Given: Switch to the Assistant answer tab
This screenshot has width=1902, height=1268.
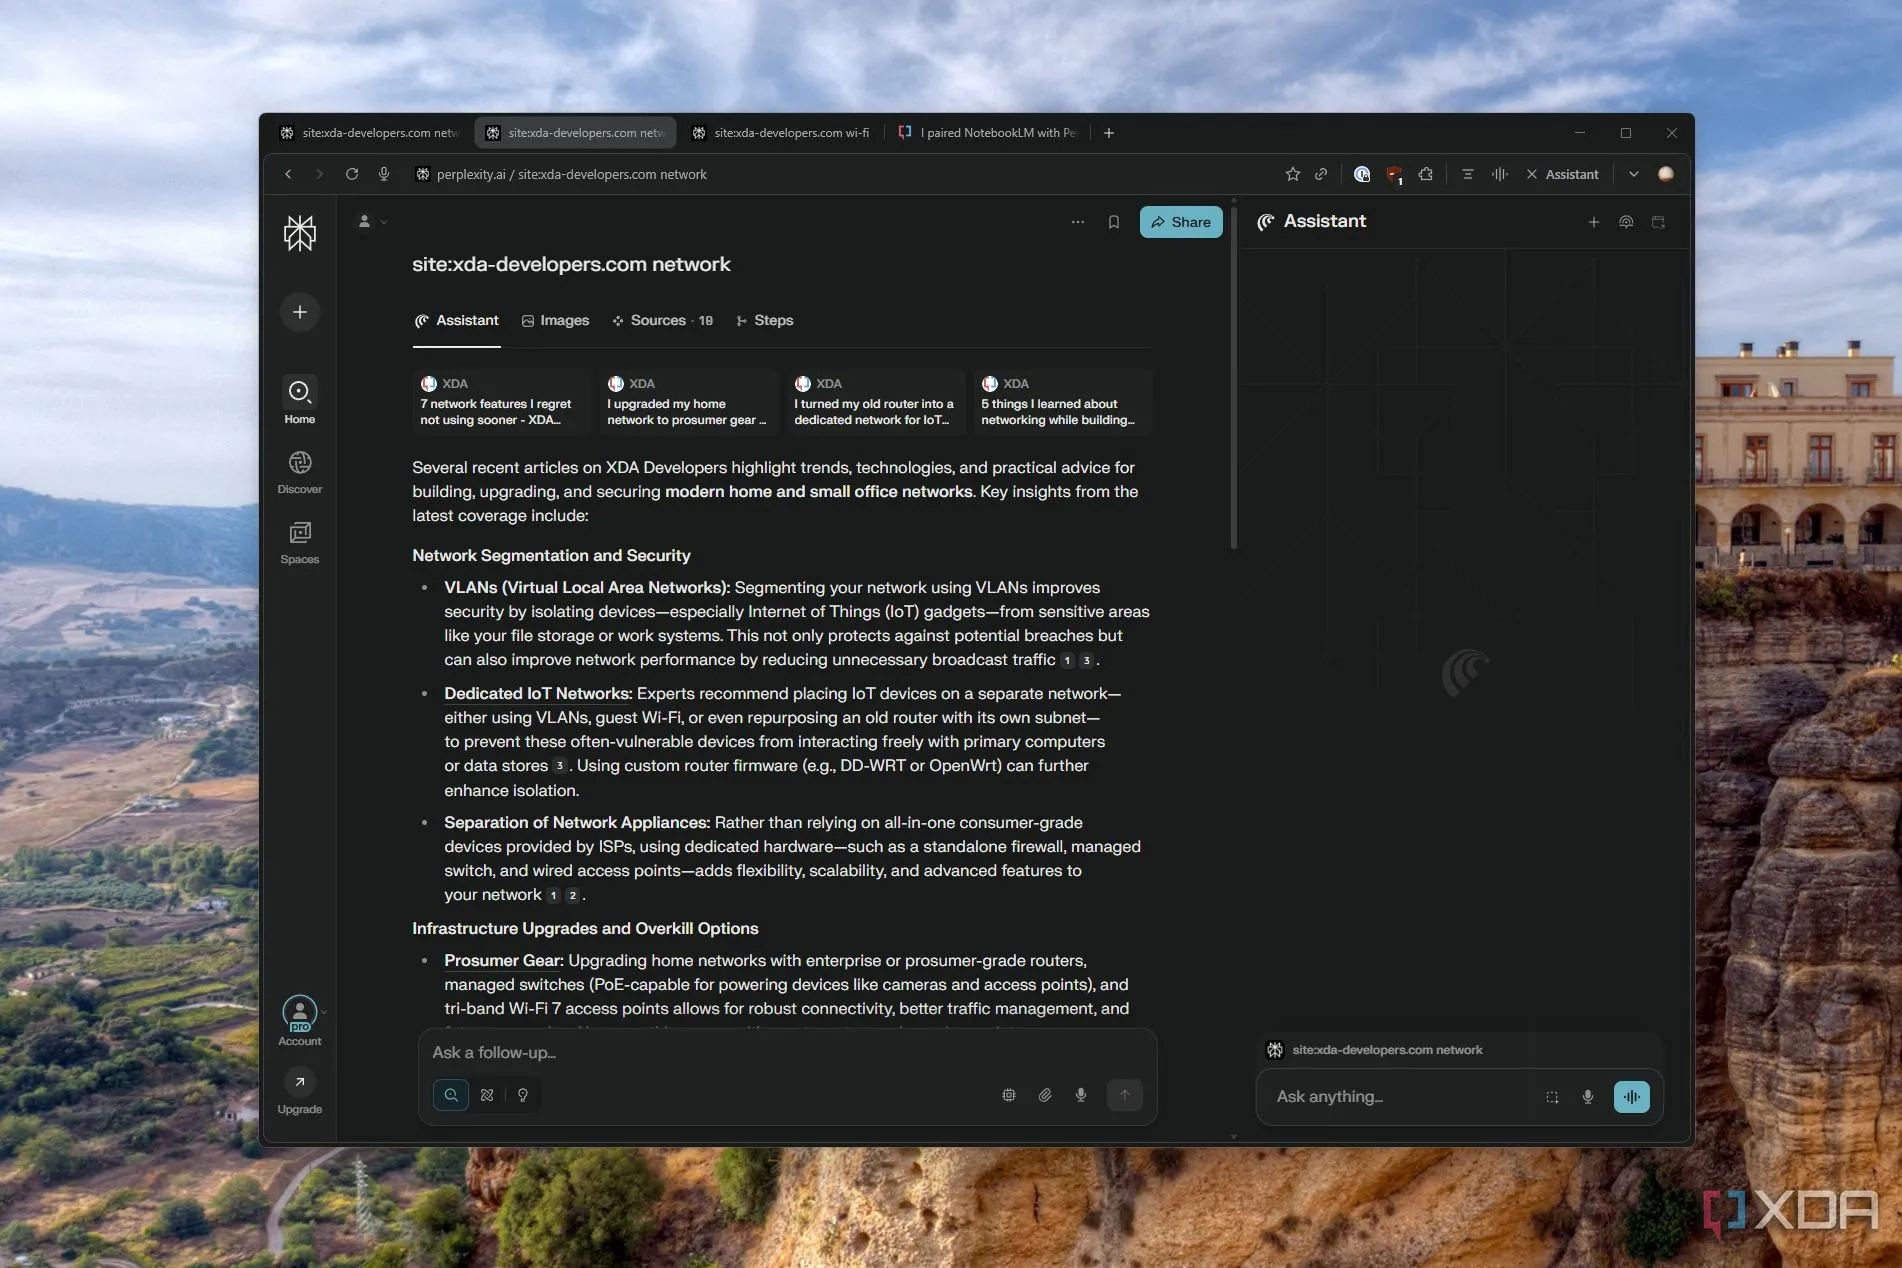Looking at the screenshot, I should click(456, 321).
